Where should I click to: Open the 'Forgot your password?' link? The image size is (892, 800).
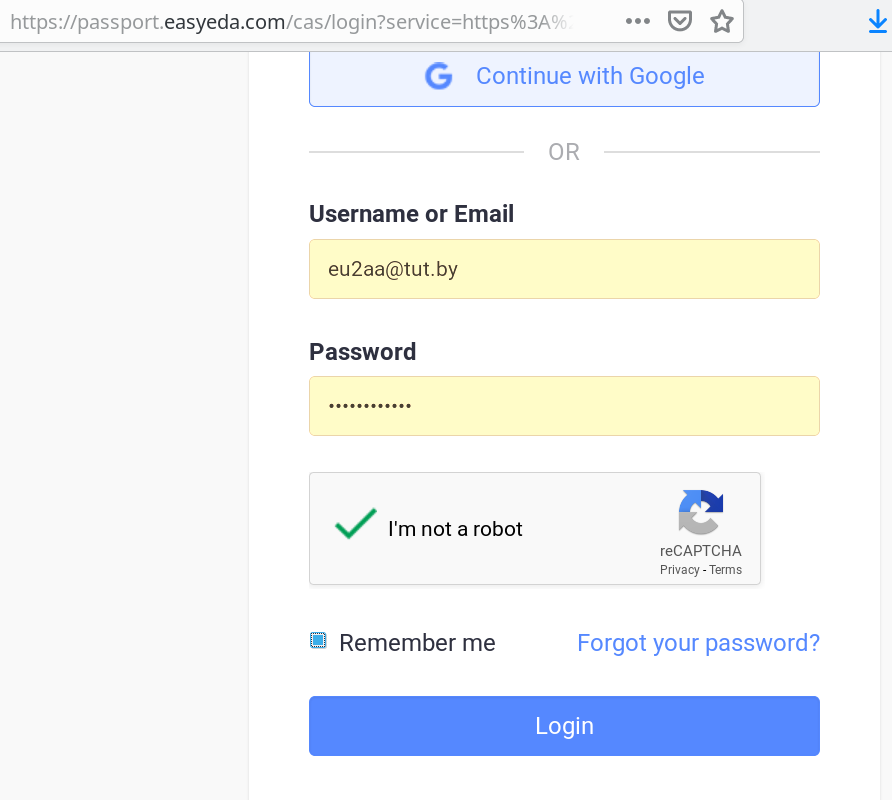(x=698, y=643)
